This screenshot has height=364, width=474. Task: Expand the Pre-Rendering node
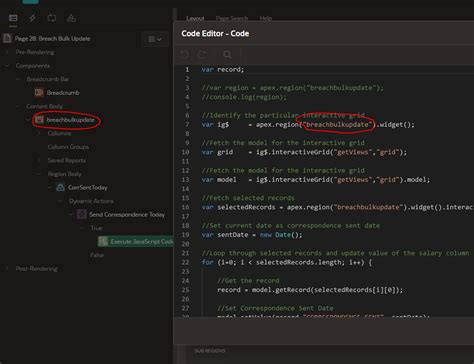tap(7, 52)
